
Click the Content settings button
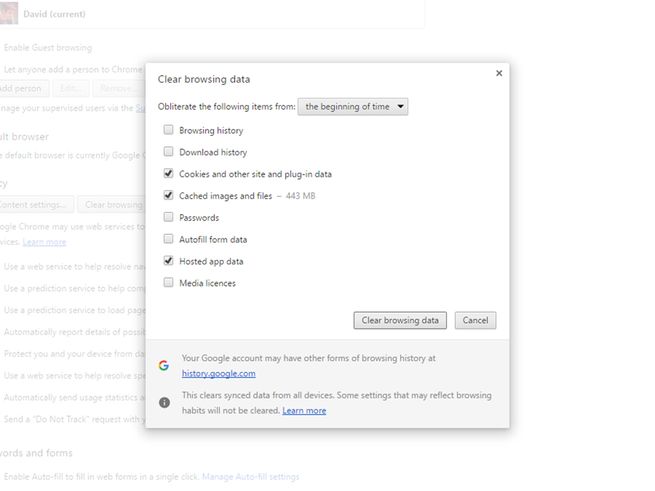tap(35, 205)
